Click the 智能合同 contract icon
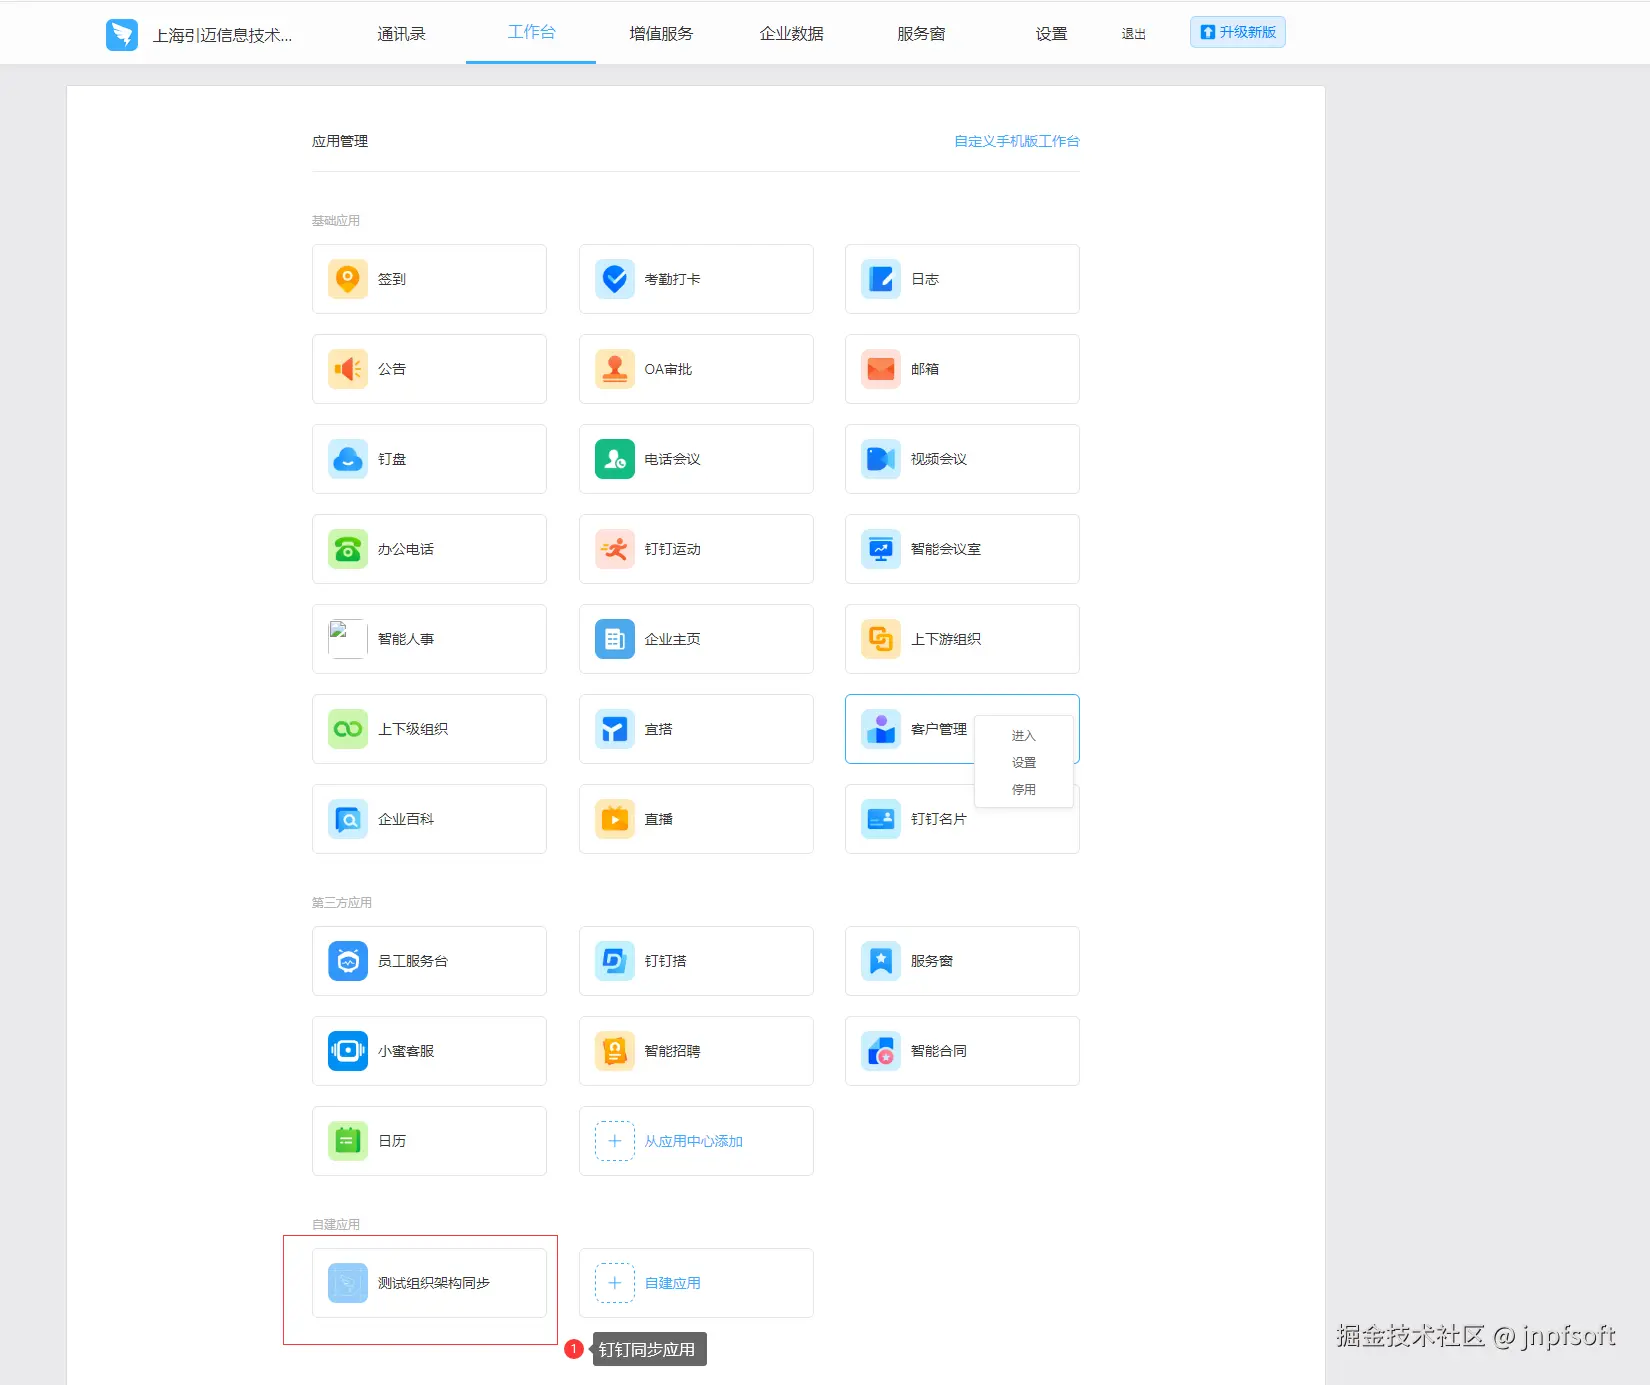The image size is (1650, 1385). (x=881, y=1051)
